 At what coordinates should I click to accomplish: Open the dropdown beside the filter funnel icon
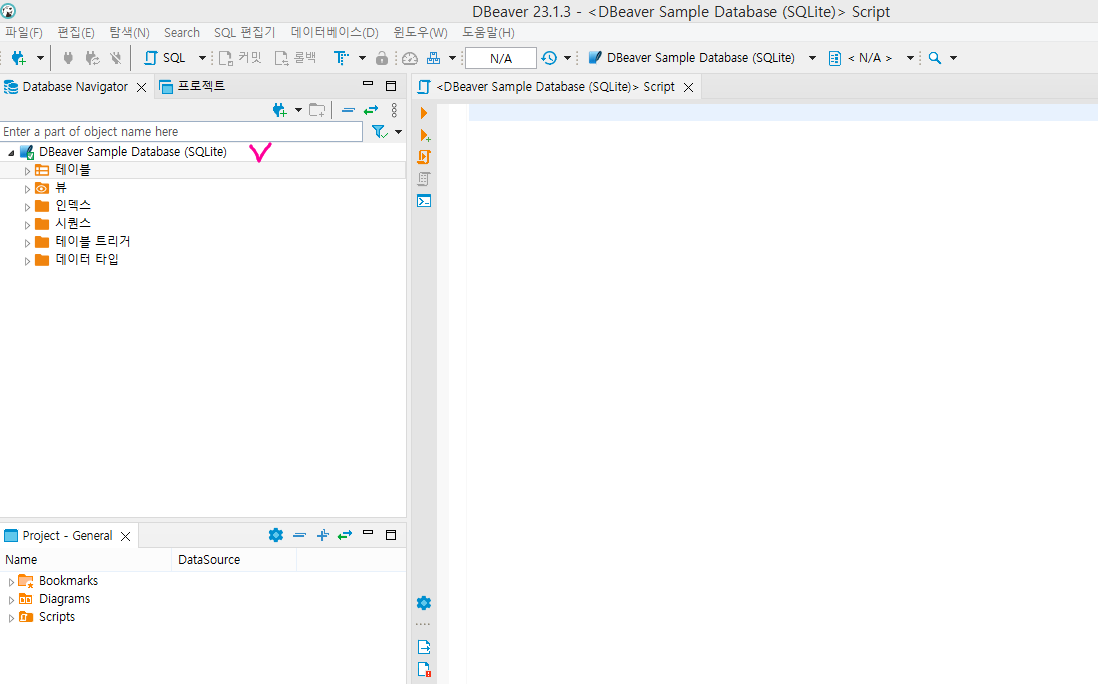398,132
